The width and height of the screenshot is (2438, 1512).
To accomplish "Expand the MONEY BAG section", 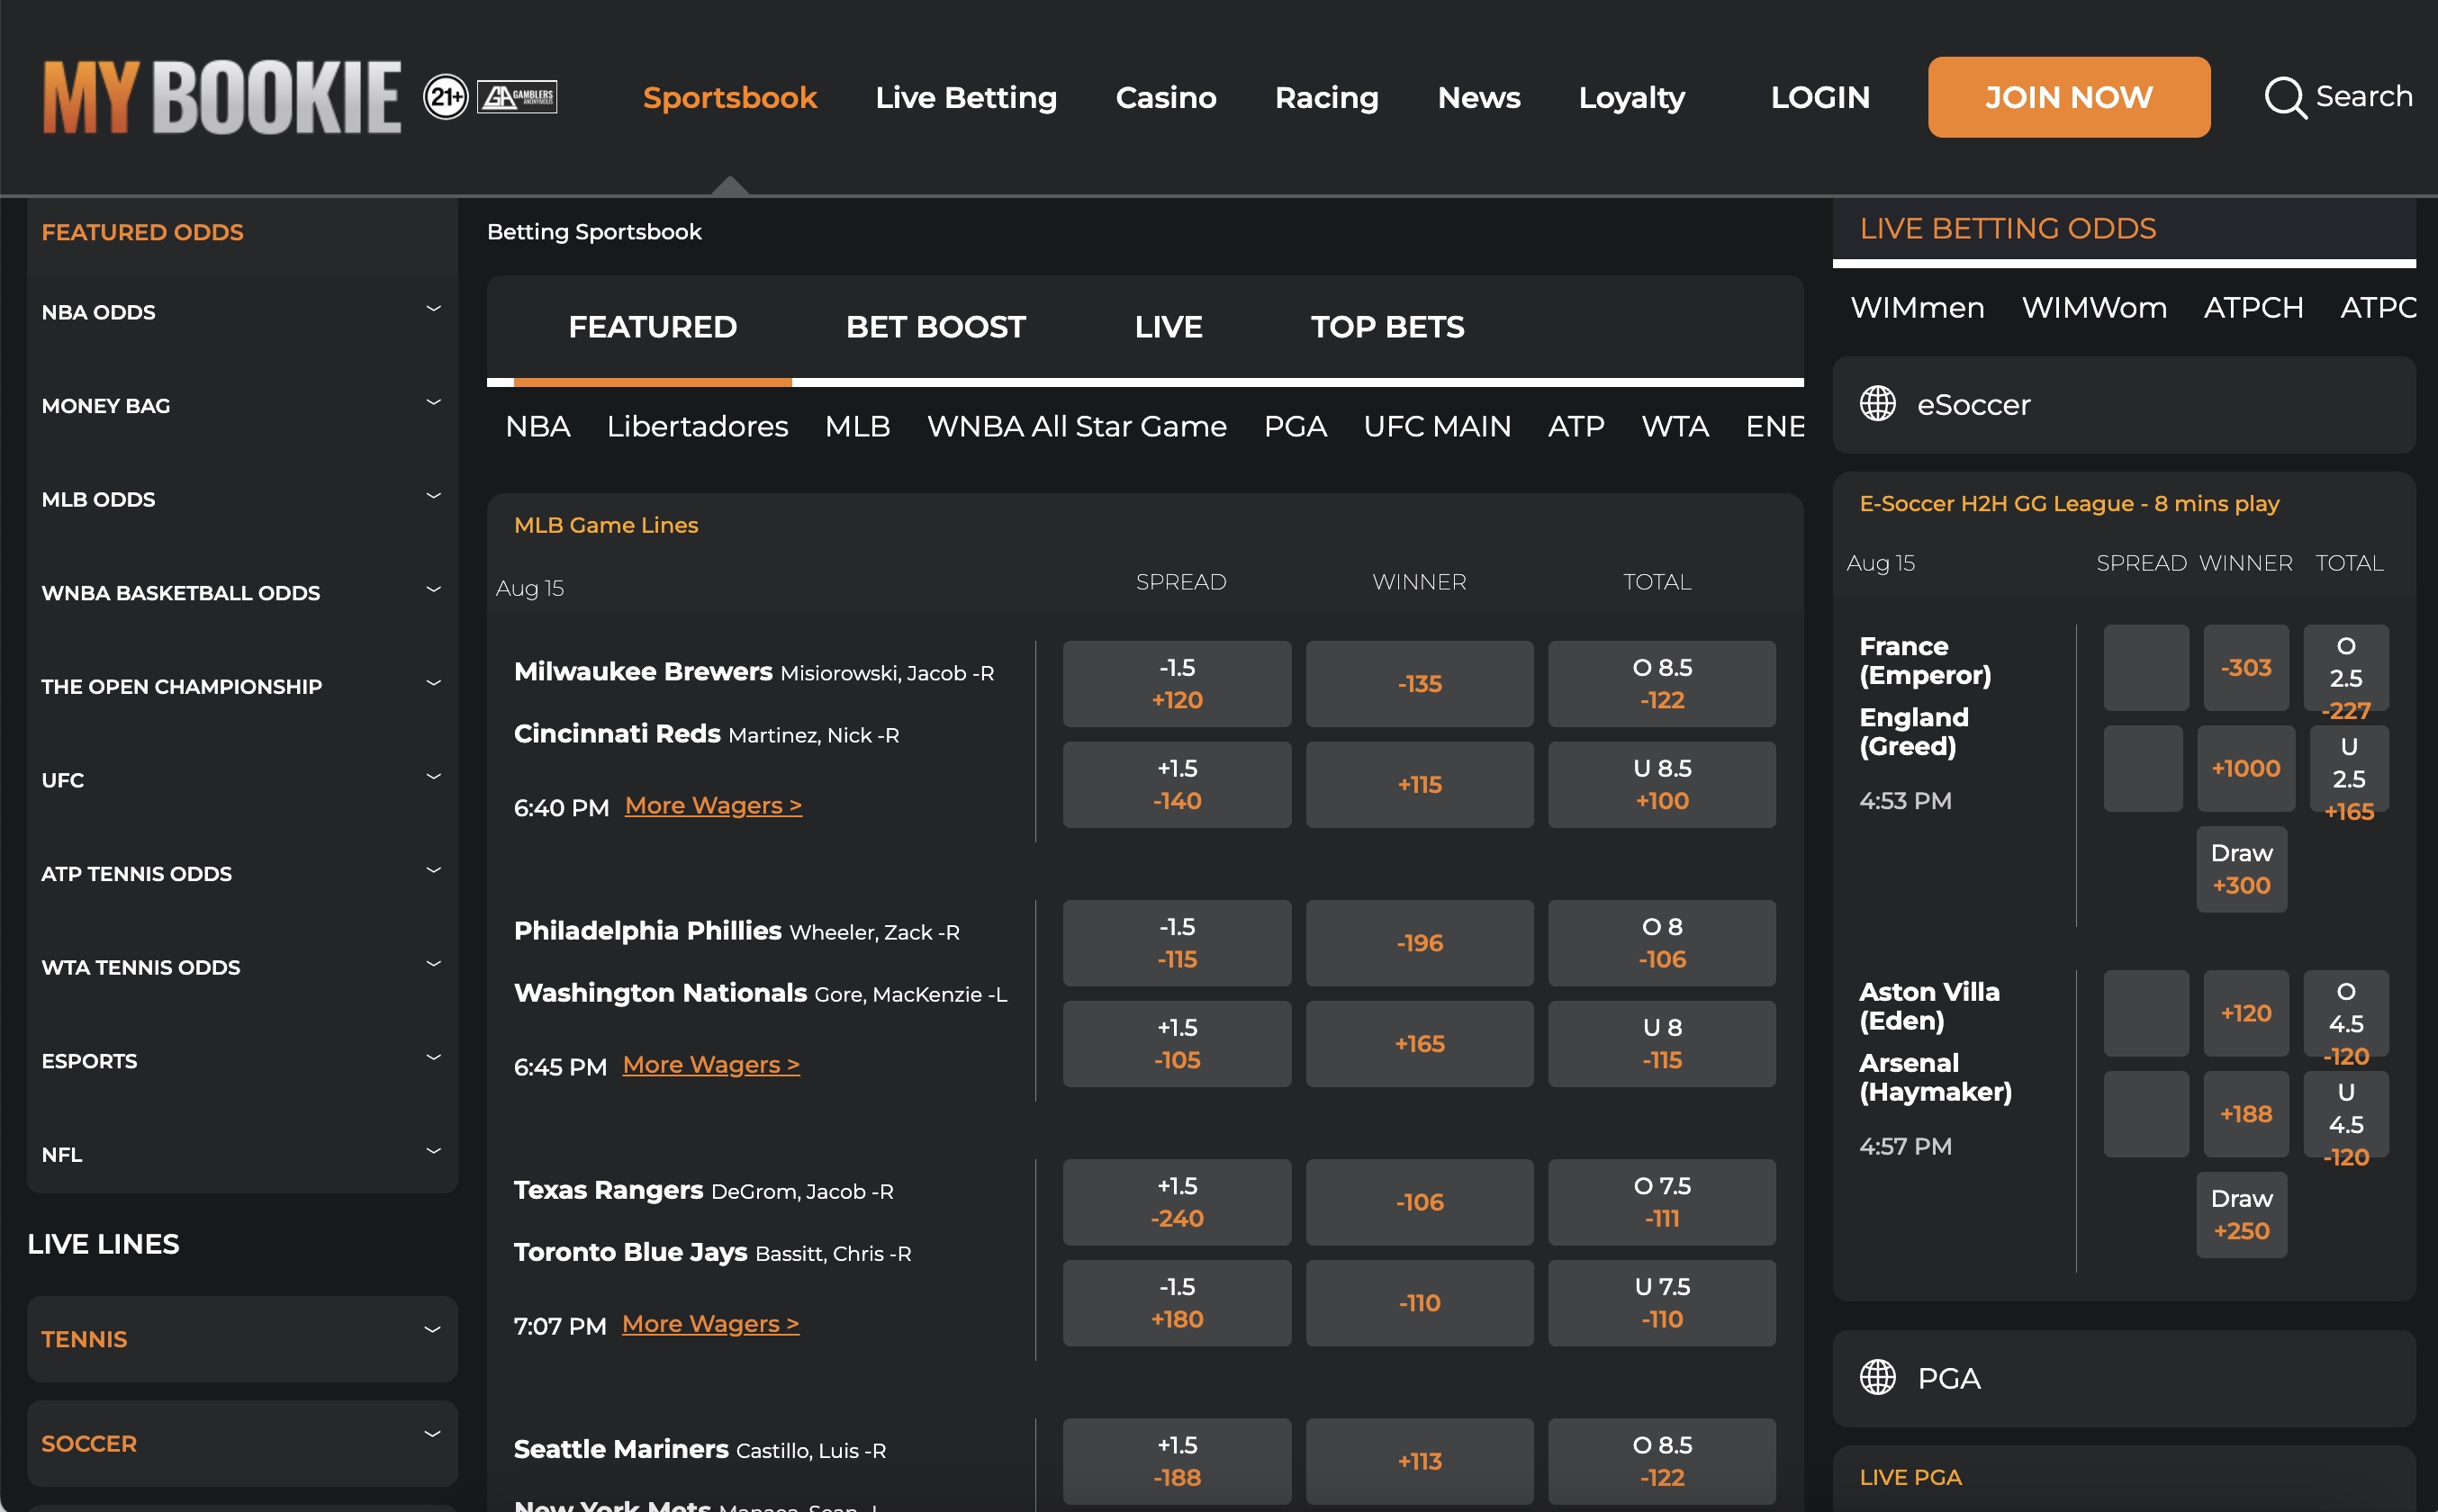I will (x=242, y=406).
